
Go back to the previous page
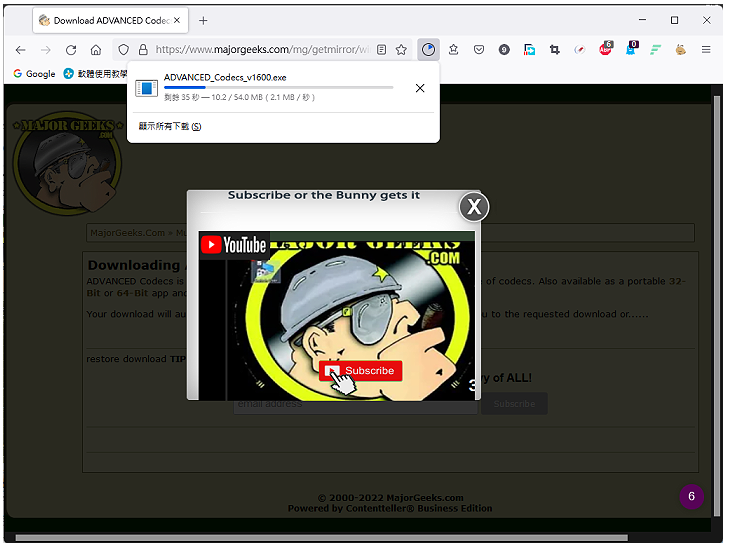pyautogui.click(x=20, y=50)
